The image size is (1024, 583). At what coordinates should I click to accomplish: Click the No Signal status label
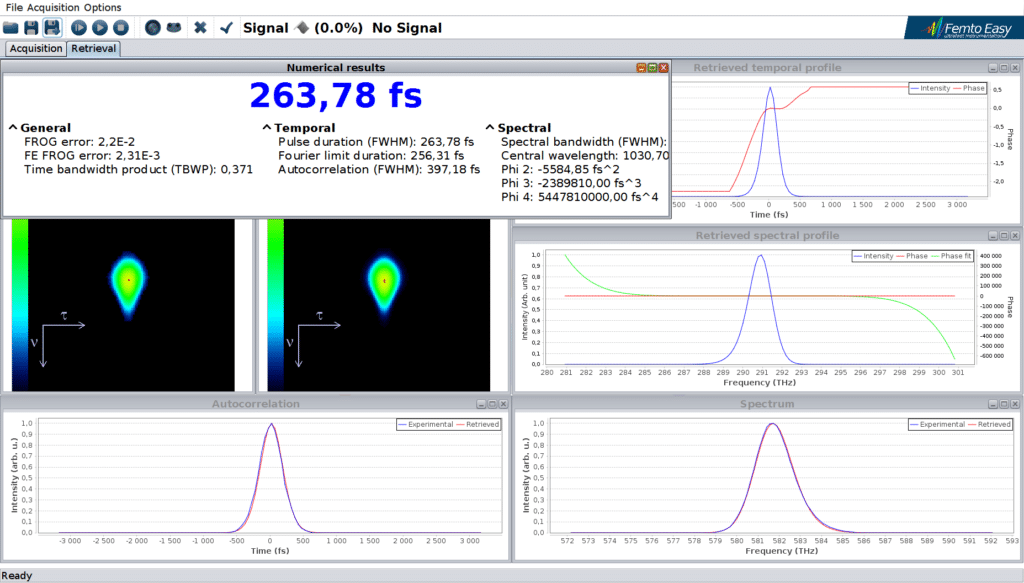click(406, 27)
